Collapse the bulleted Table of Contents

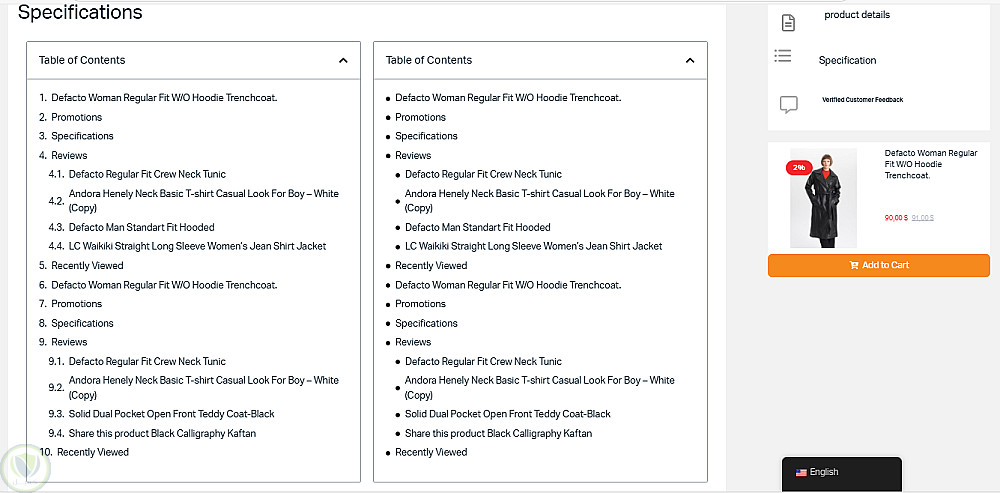click(690, 61)
